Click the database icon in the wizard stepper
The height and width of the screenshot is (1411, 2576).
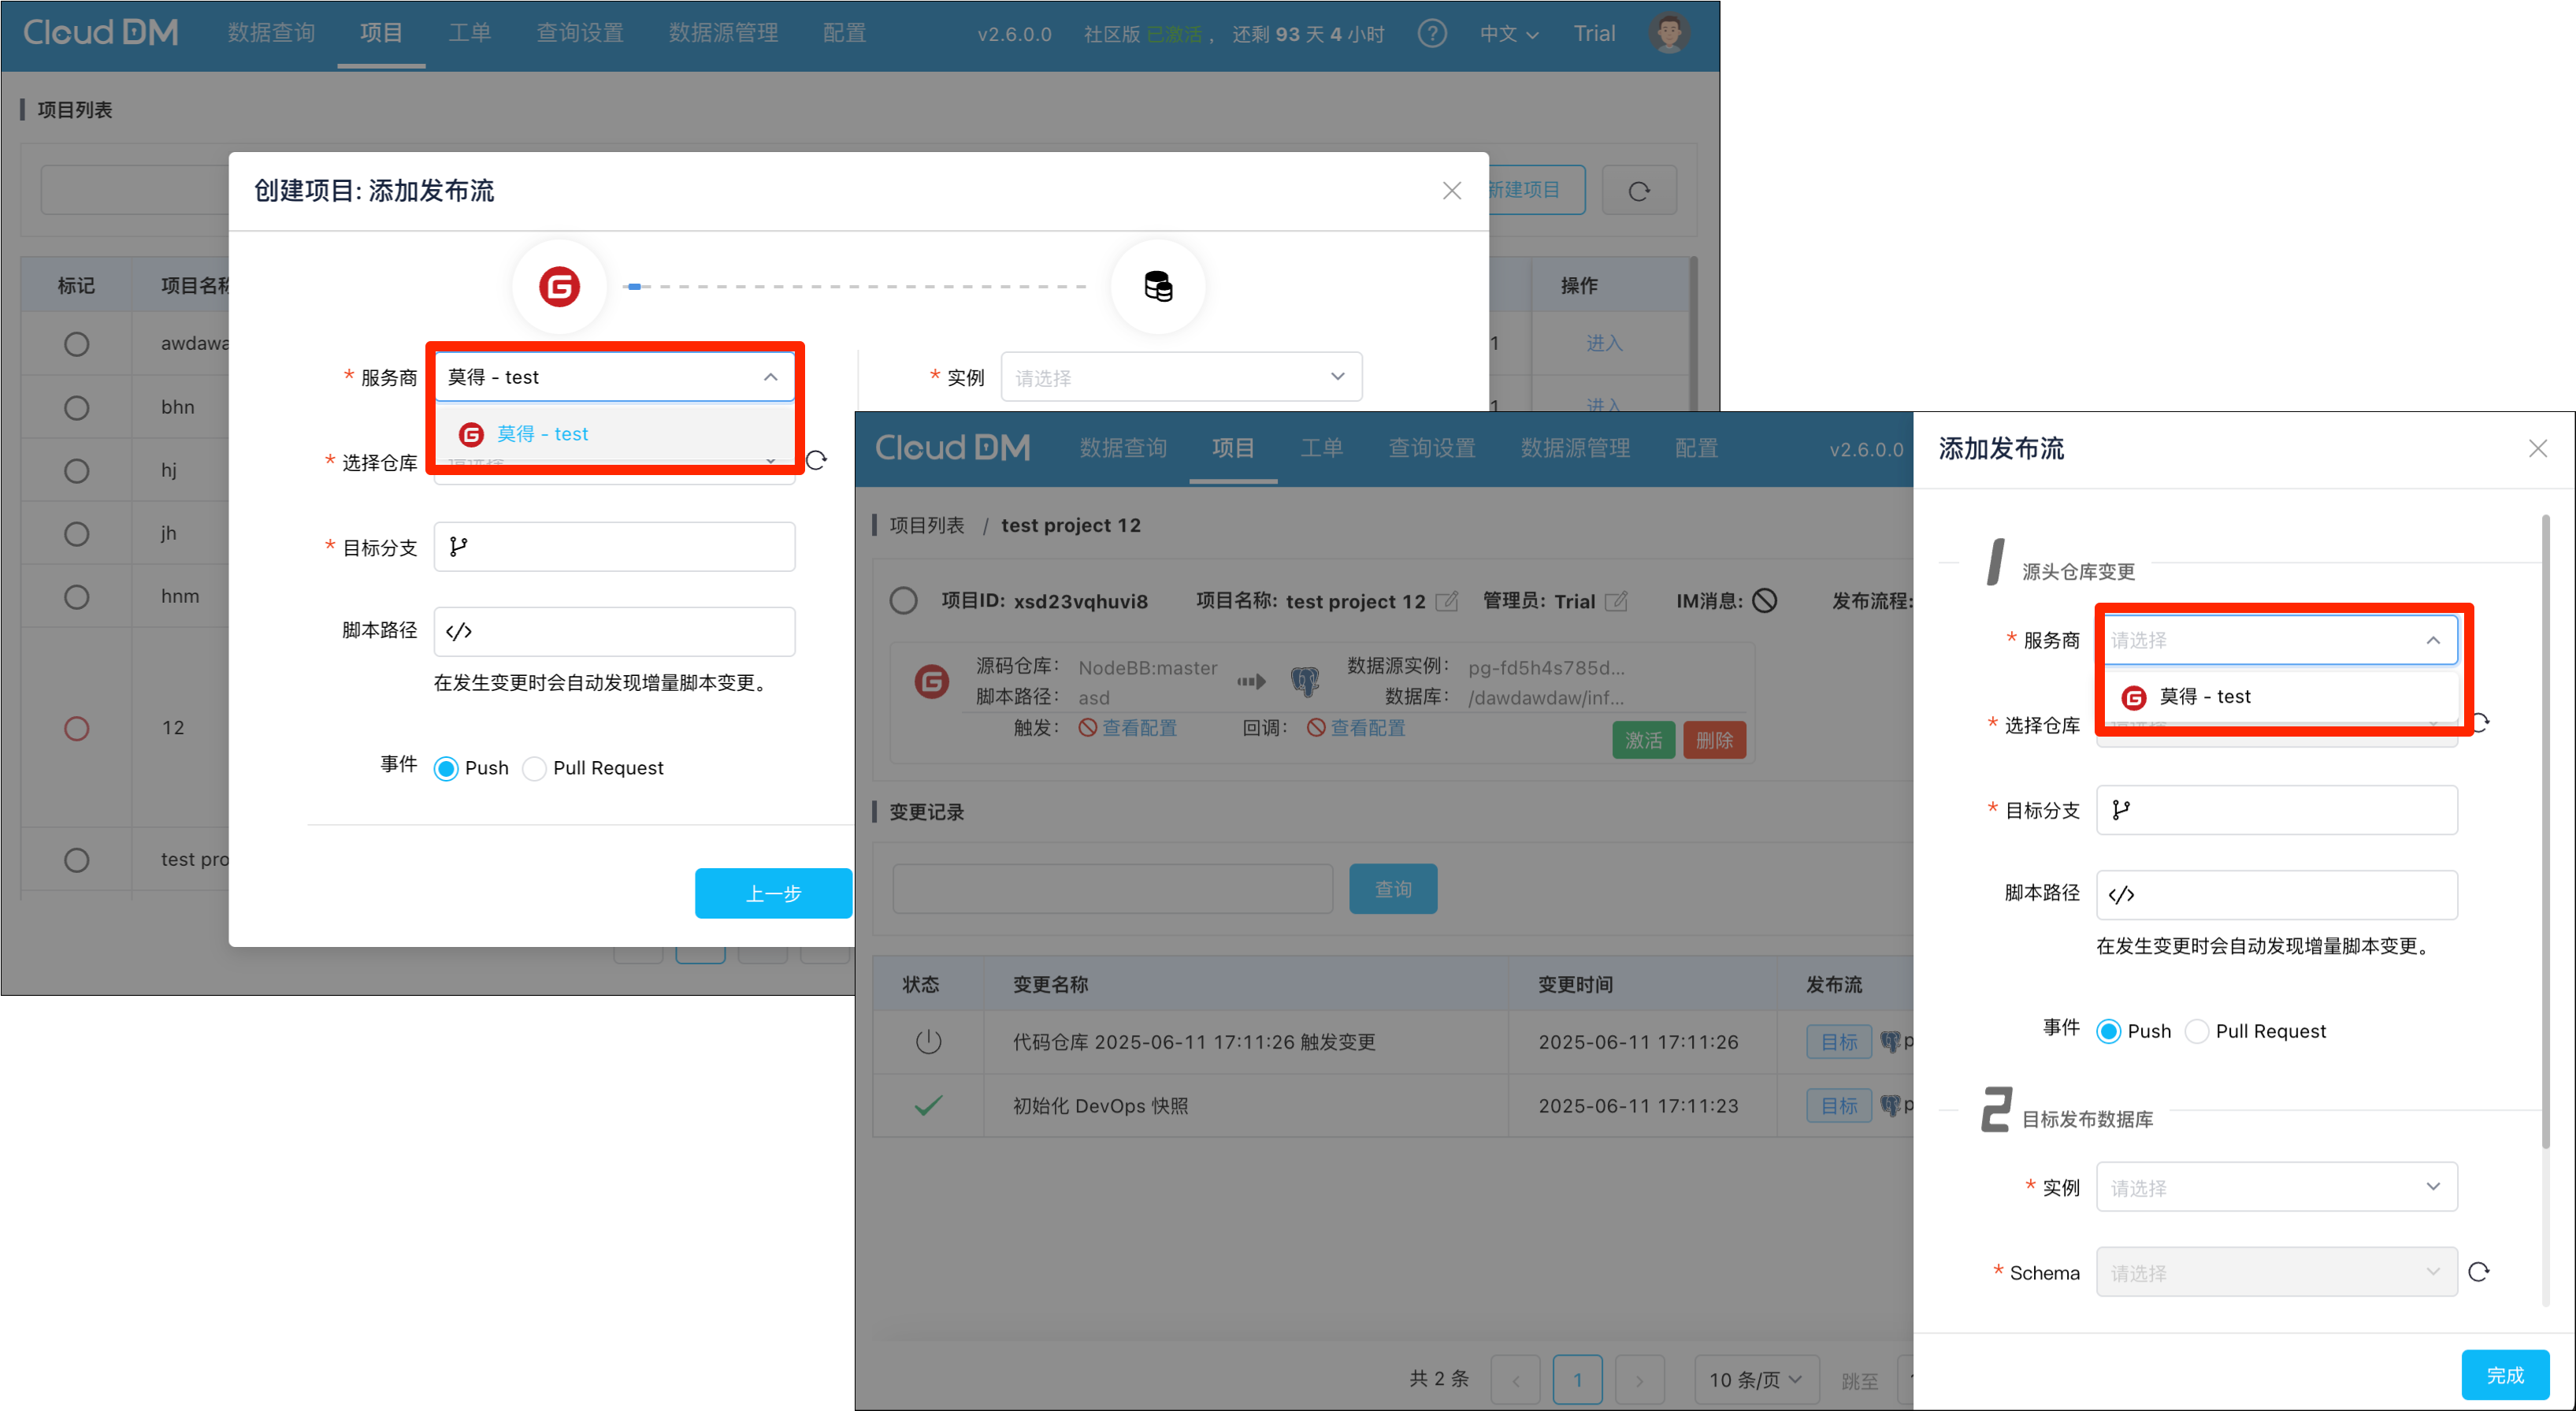pyautogui.click(x=1158, y=287)
